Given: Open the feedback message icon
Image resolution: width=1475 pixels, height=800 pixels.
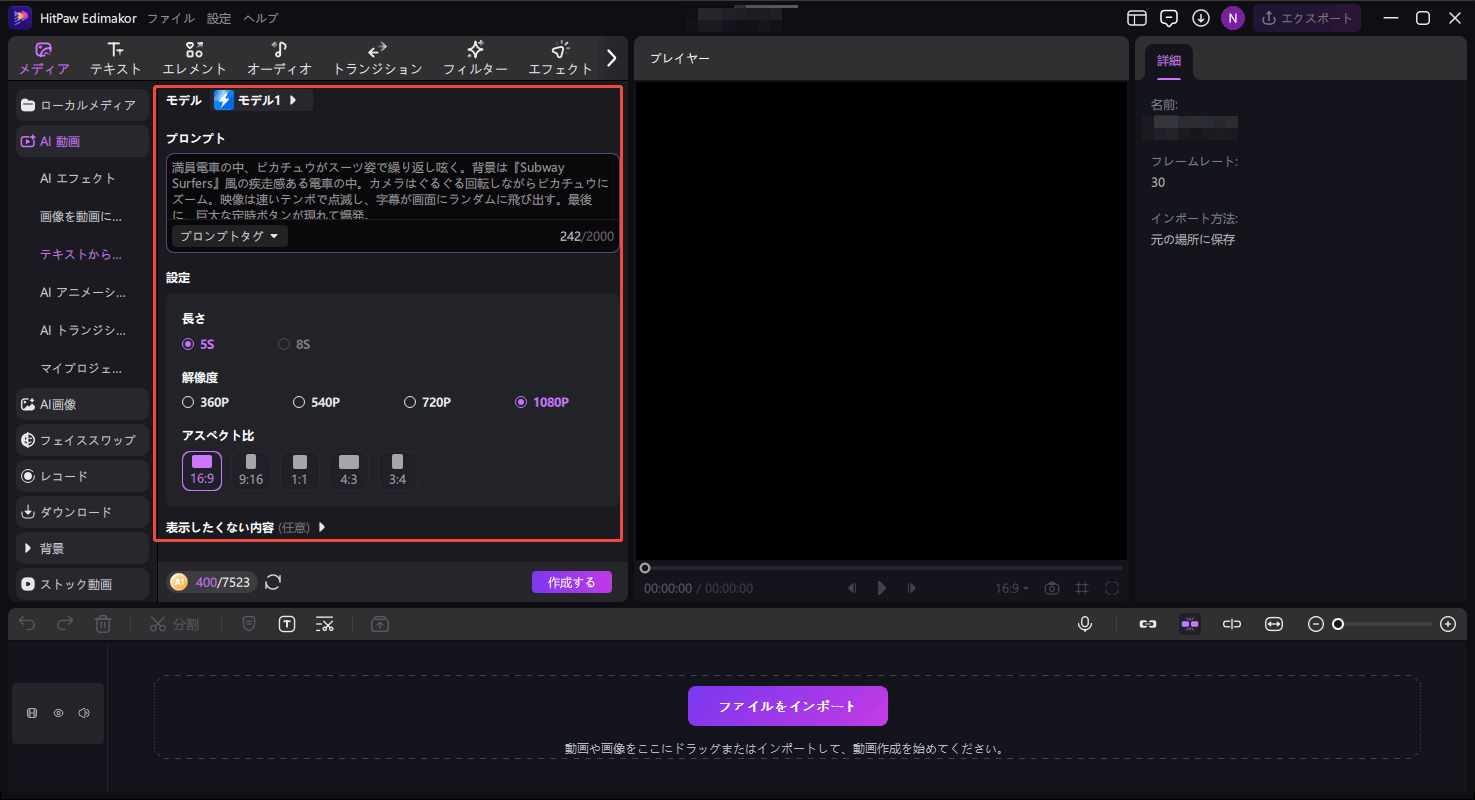Looking at the screenshot, I should [1169, 18].
